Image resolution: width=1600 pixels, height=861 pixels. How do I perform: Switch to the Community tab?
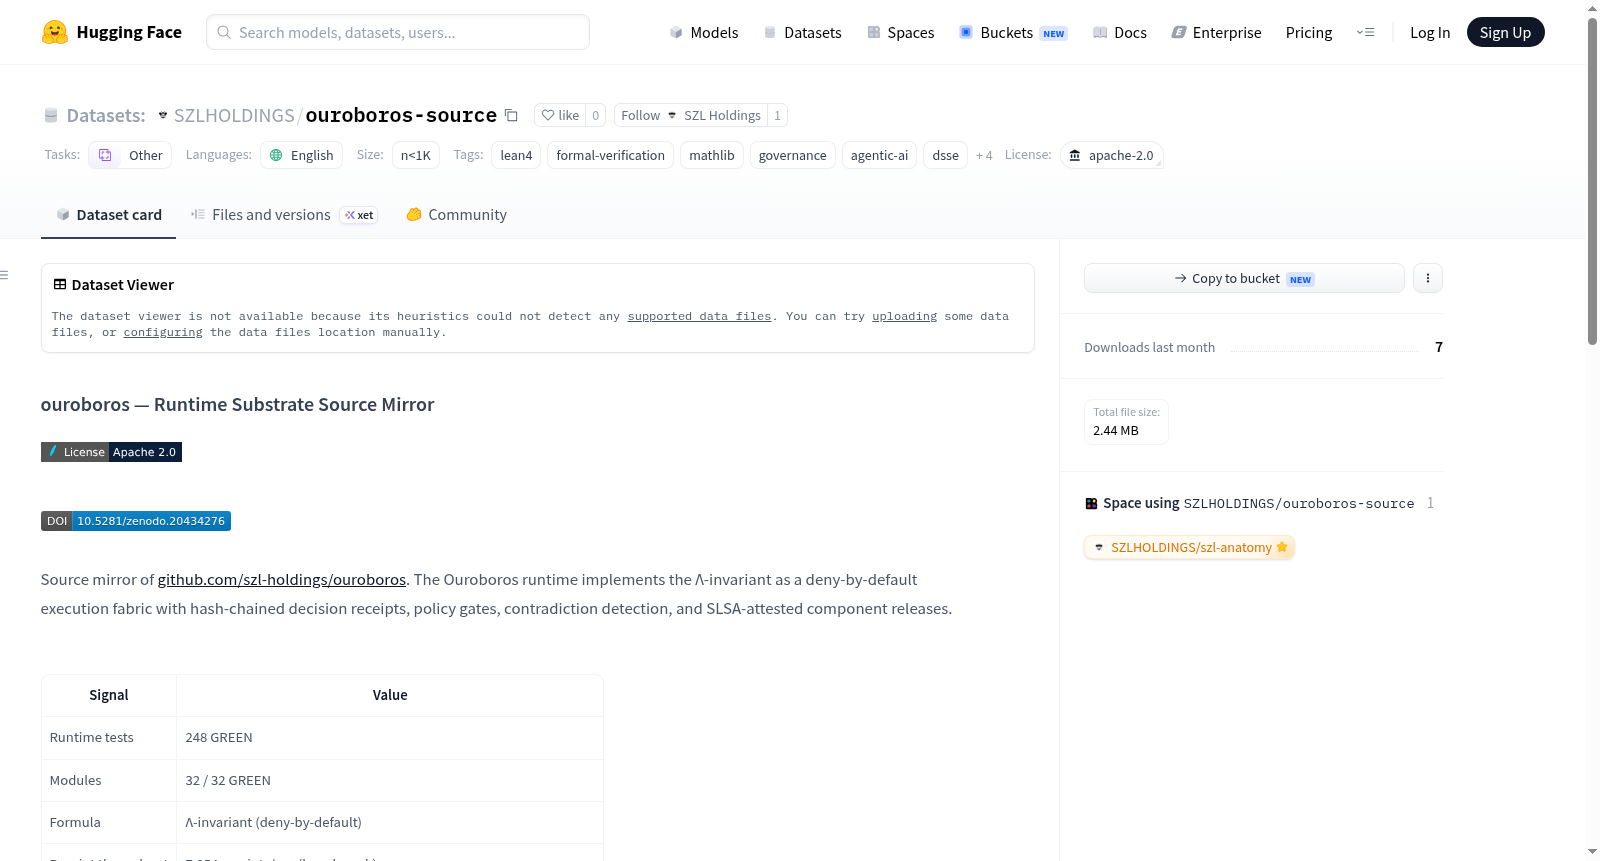pos(456,214)
